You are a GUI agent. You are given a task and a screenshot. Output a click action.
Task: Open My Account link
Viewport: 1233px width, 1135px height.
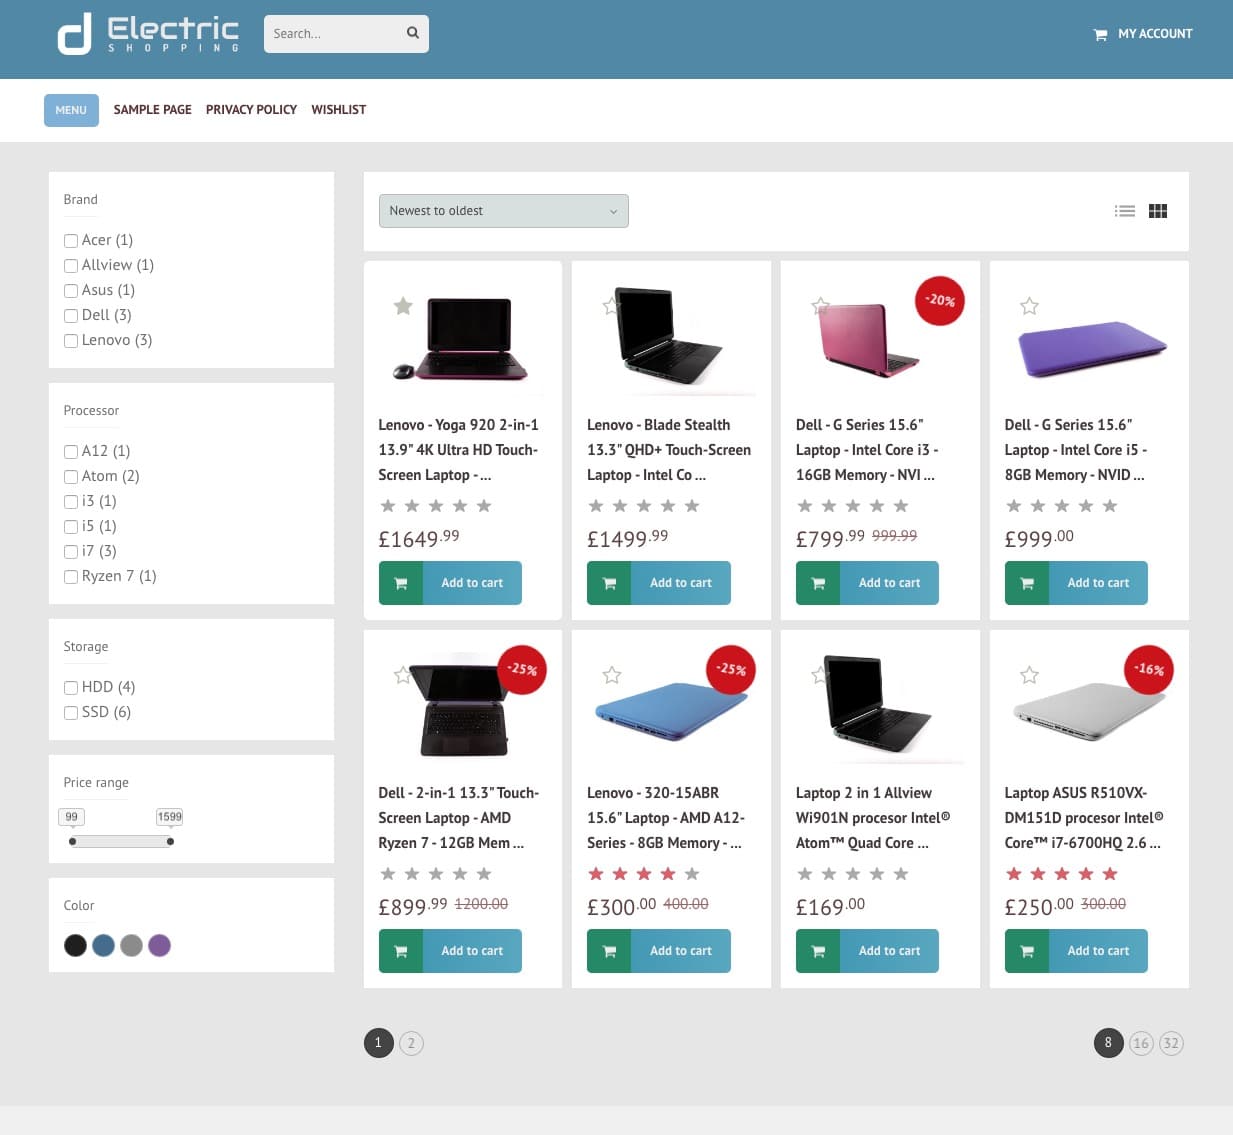1154,34
